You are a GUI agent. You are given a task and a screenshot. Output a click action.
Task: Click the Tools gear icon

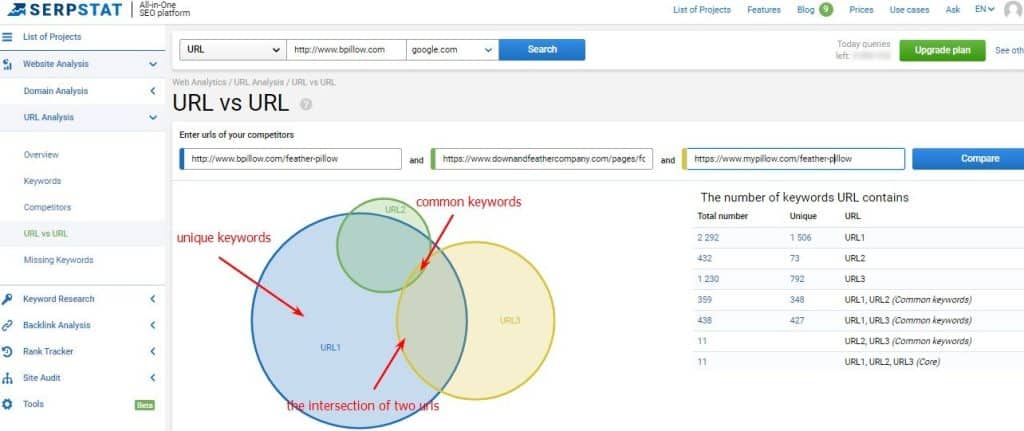(x=8, y=404)
